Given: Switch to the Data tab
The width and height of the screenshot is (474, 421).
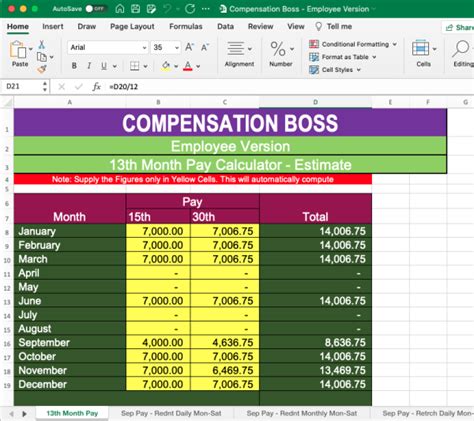Looking at the screenshot, I should pyautogui.click(x=225, y=26).
